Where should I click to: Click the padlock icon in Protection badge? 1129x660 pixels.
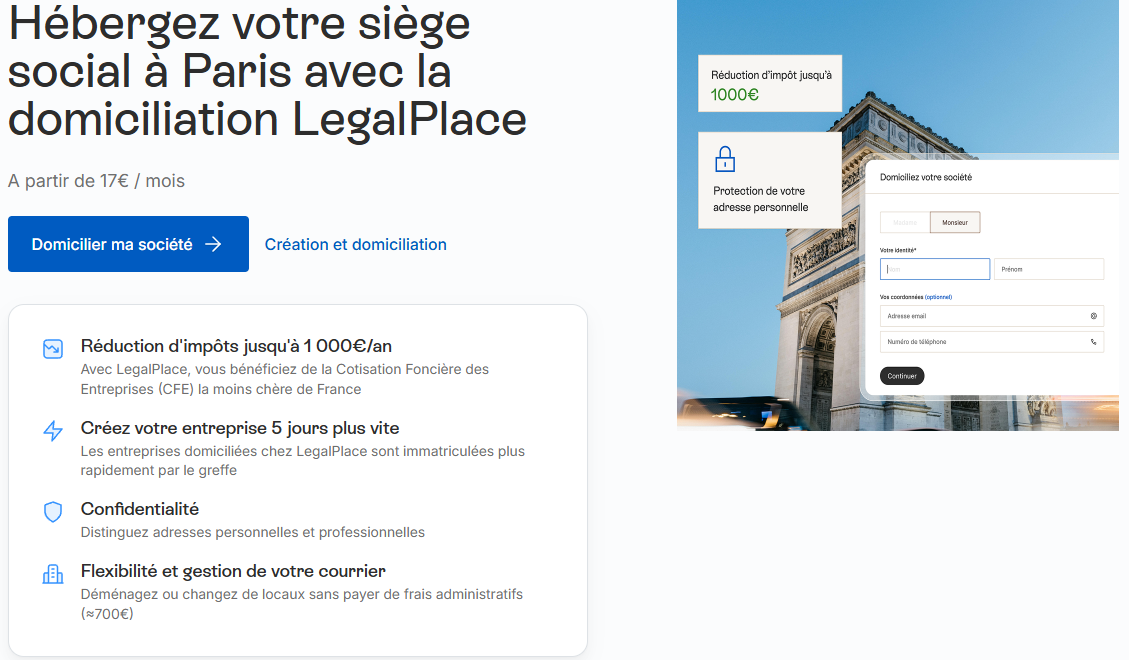(724, 158)
